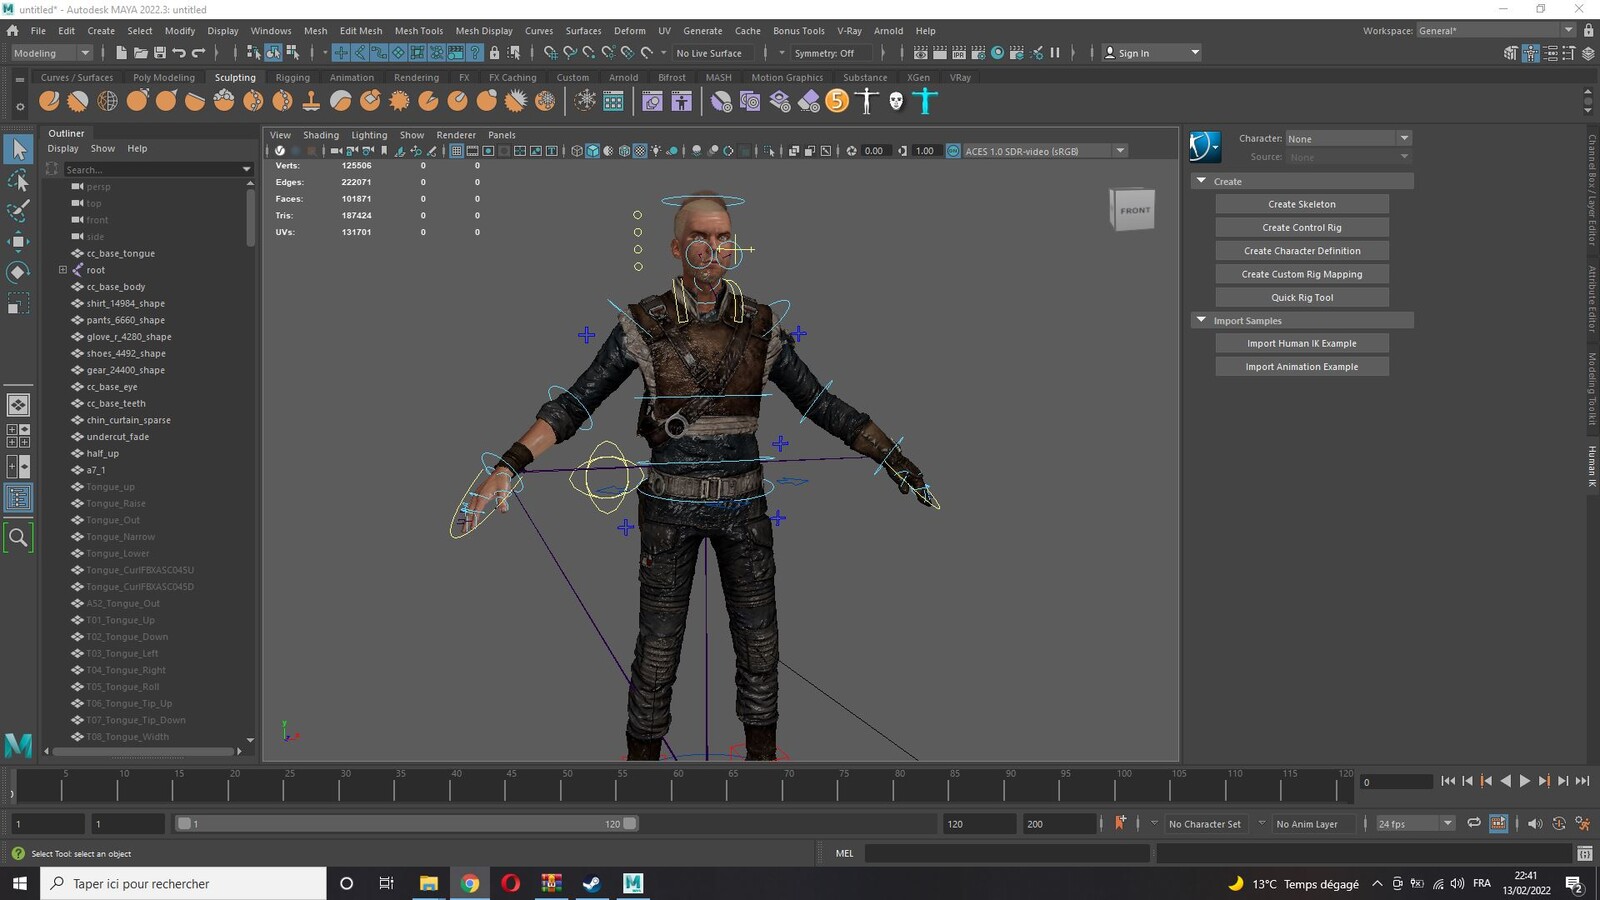Toggle audio mute speaker icon on range bar
1600x900 pixels.
[x=1534, y=823]
